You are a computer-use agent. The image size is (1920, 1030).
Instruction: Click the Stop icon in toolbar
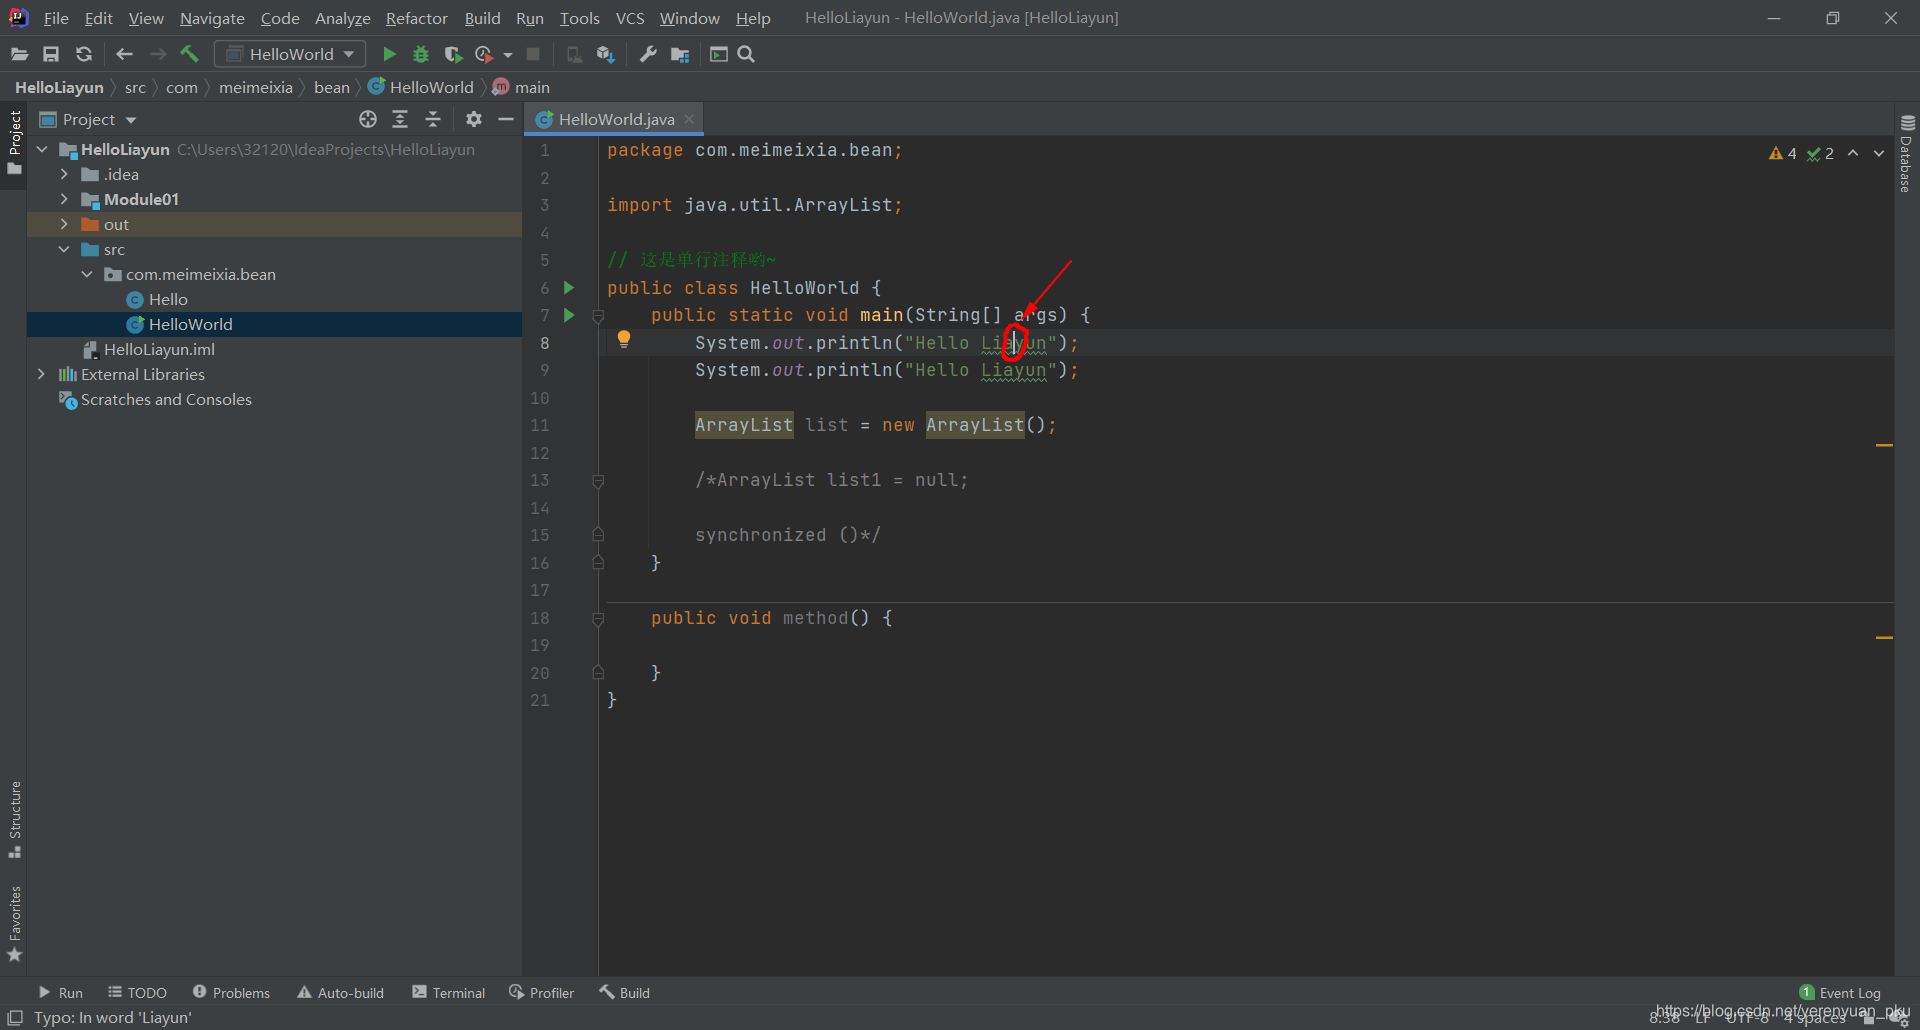point(533,54)
